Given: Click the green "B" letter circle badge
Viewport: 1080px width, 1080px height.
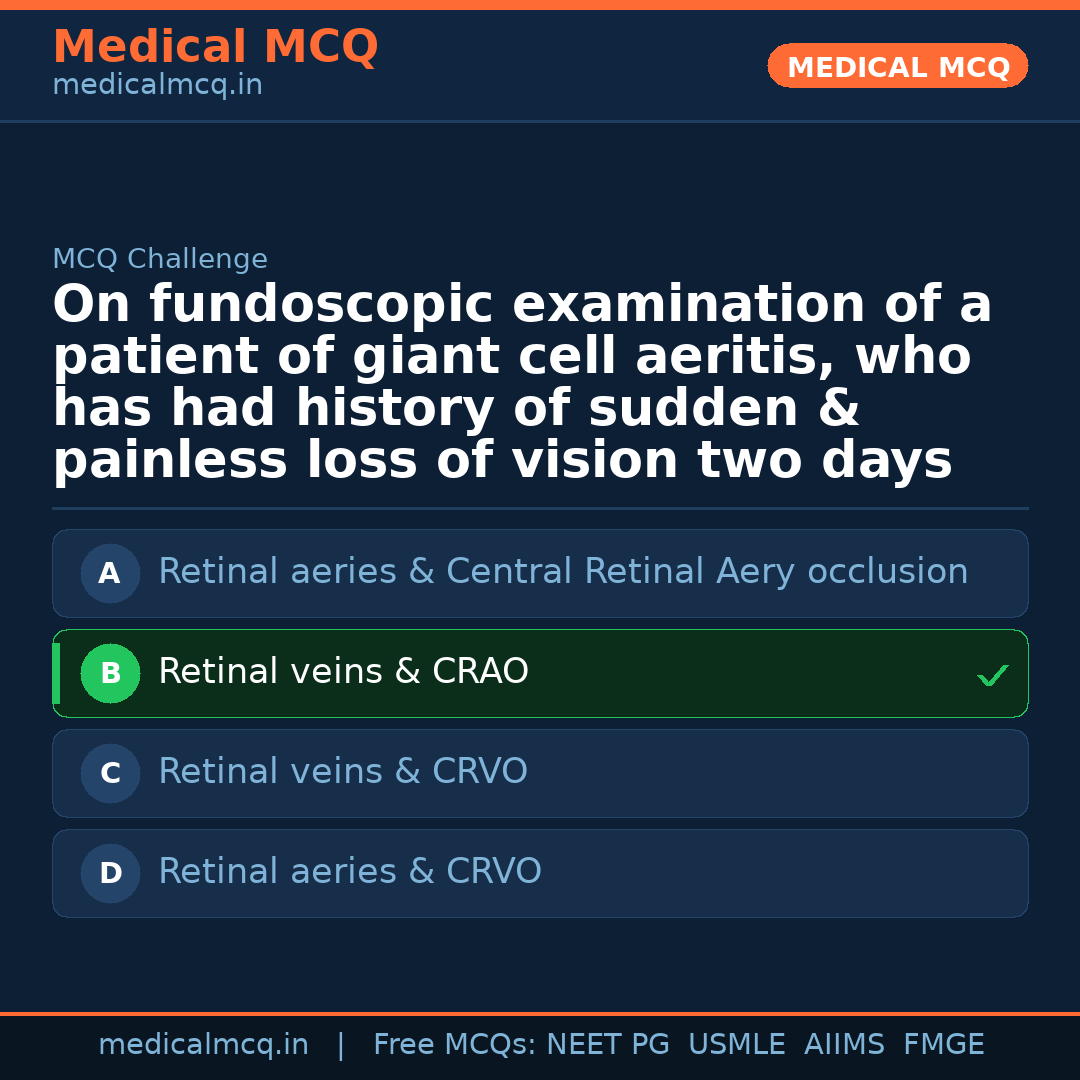Looking at the screenshot, I should [x=110, y=674].
